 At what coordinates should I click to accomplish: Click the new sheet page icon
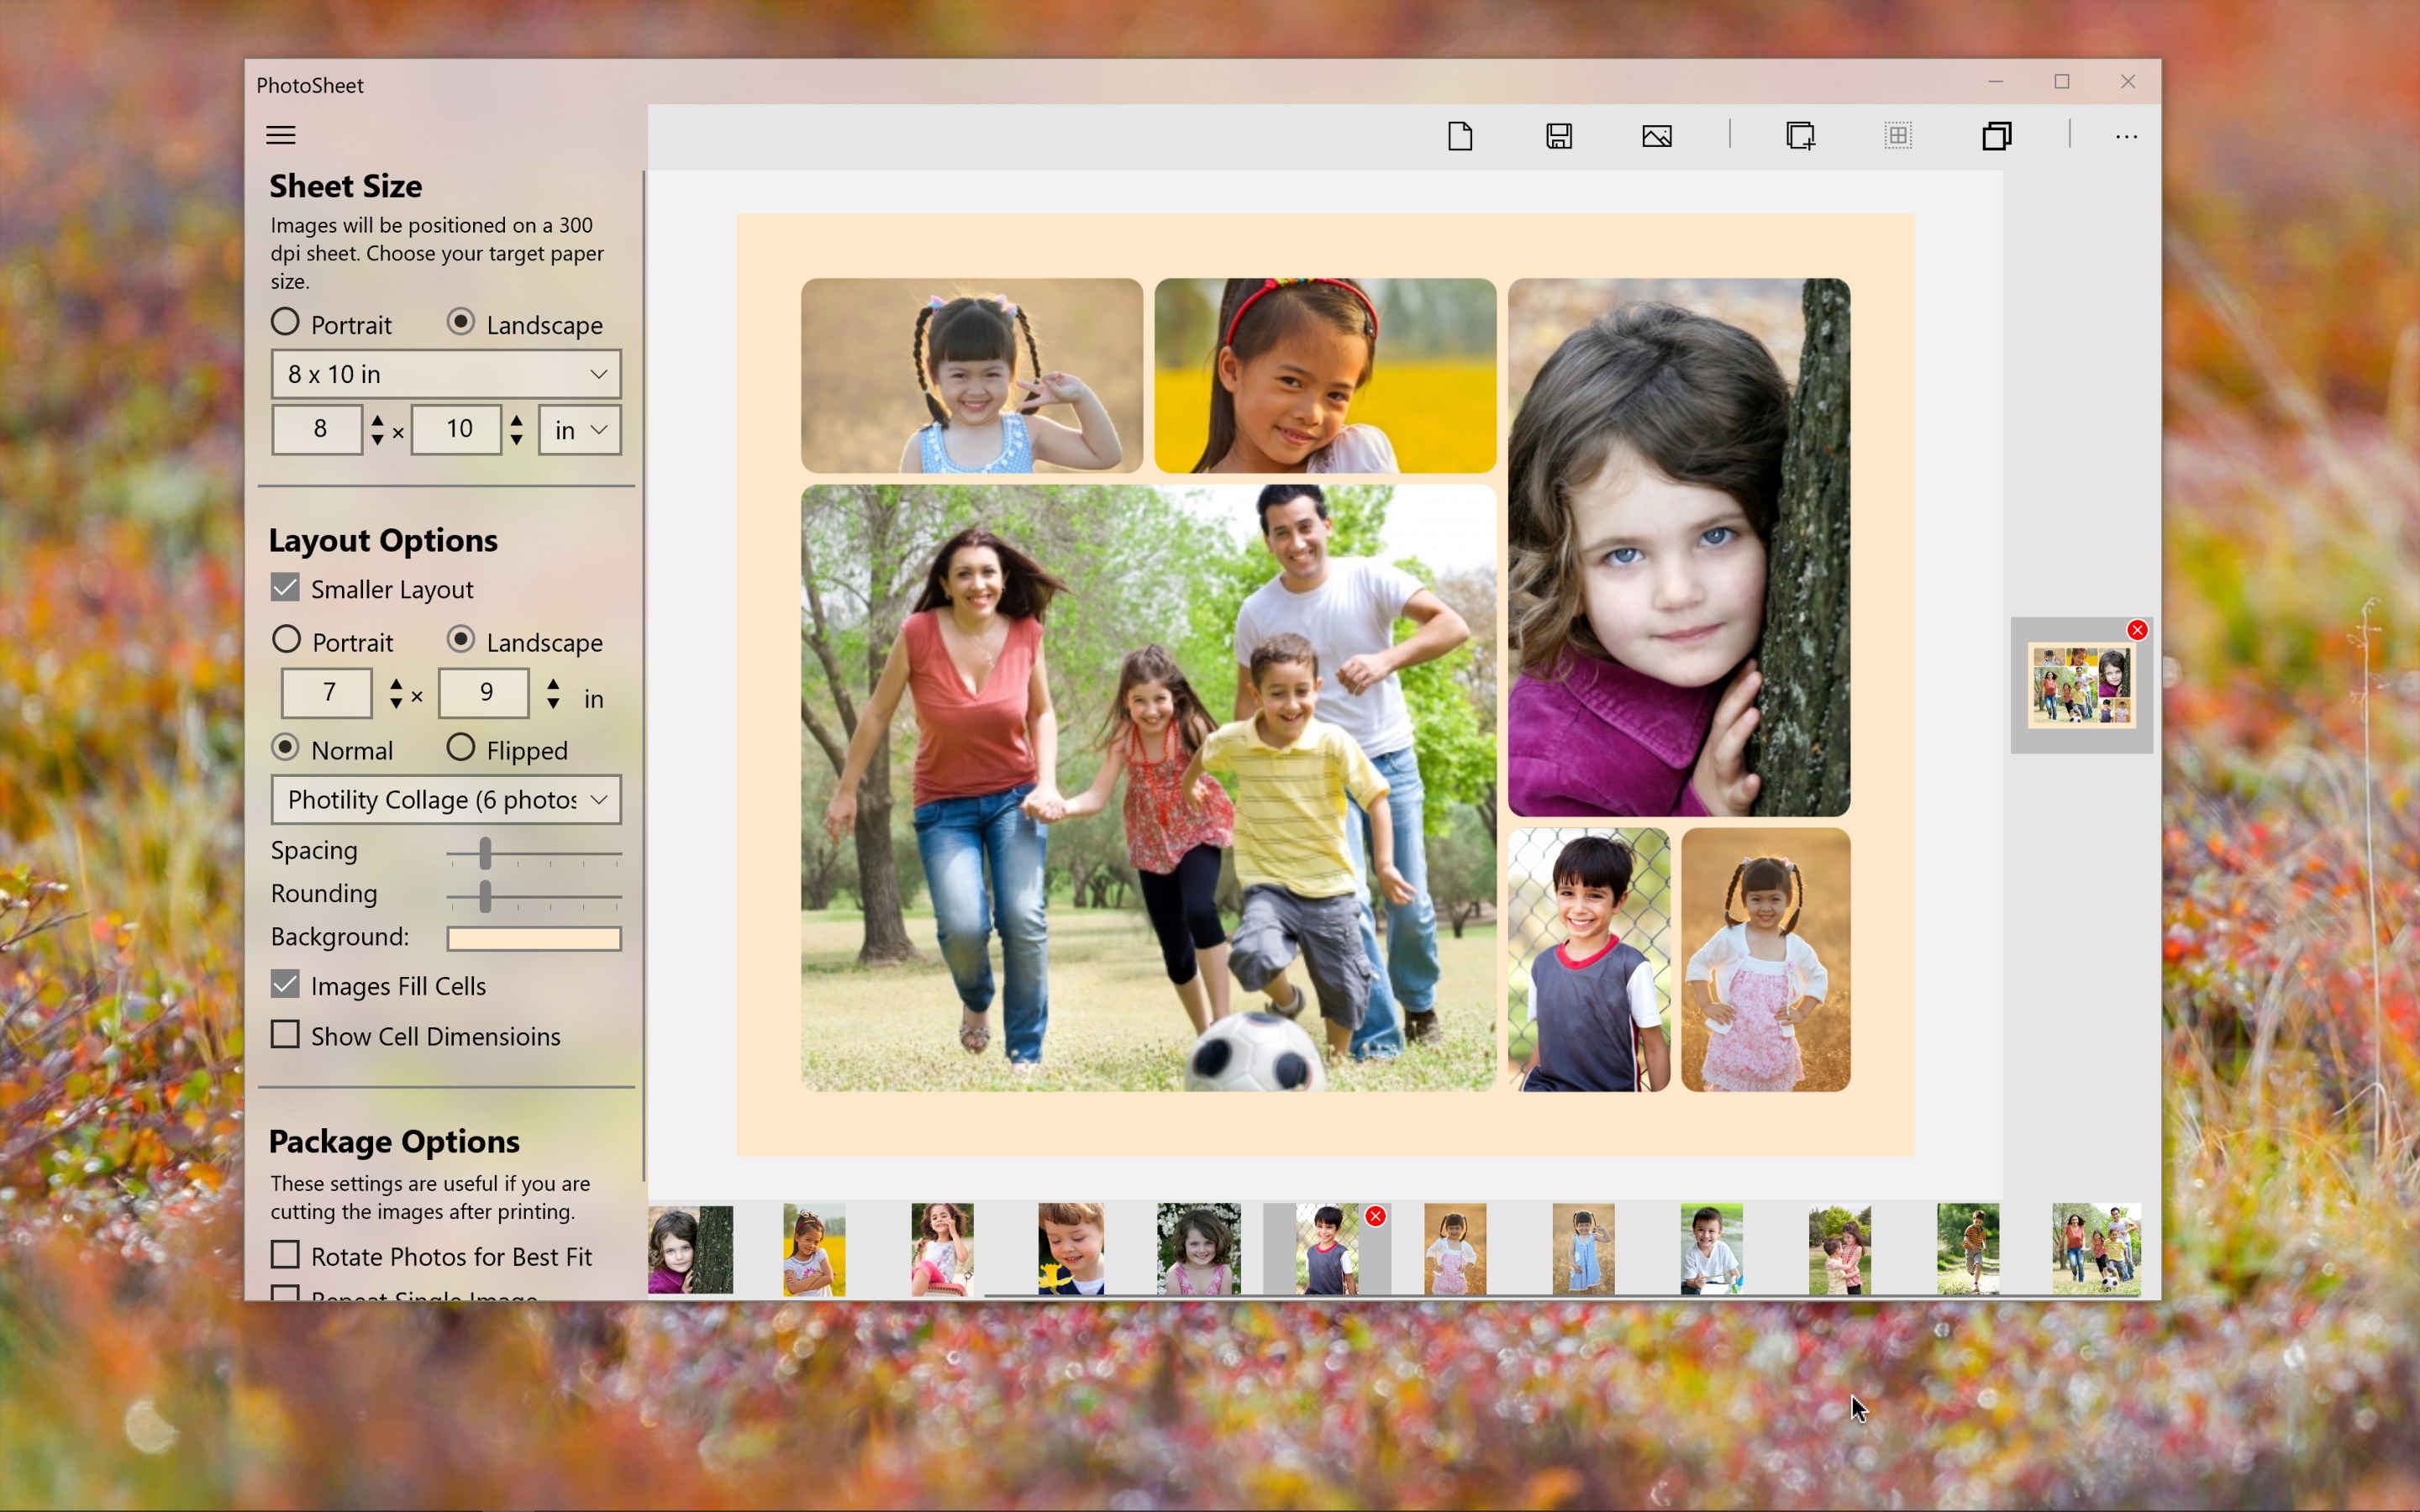(x=1460, y=136)
